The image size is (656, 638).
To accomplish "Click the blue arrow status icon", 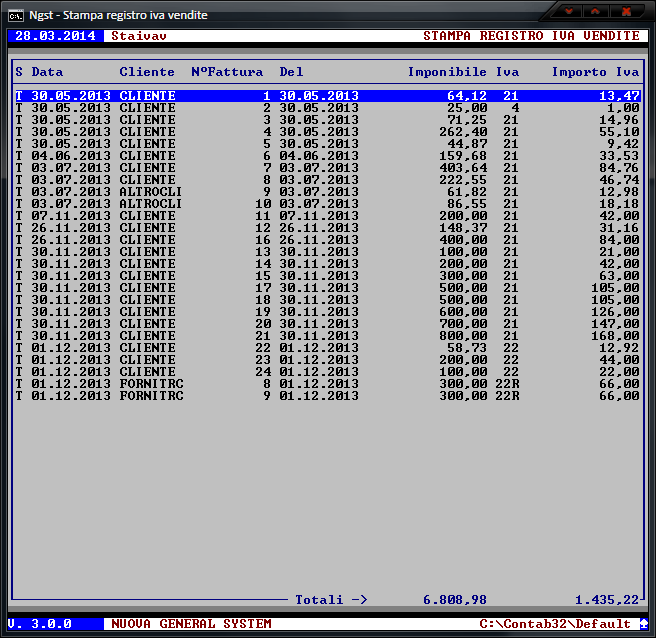I will [x=643, y=623].
